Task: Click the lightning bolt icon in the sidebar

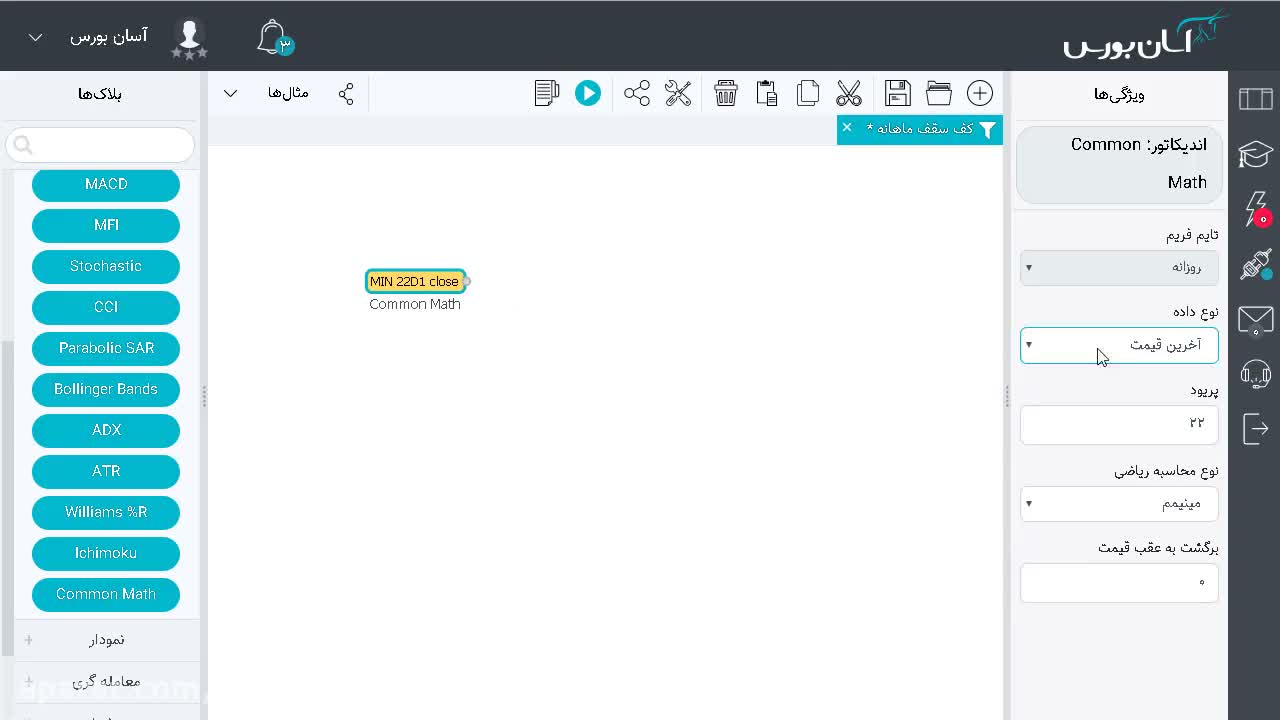Action: pos(1257,209)
